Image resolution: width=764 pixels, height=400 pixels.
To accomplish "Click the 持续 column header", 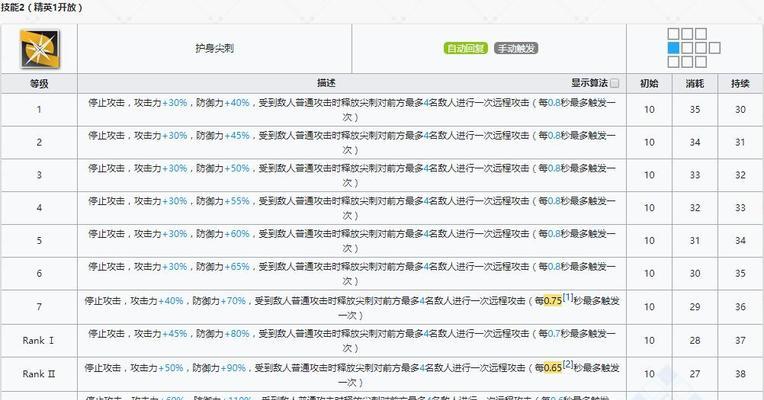I will (740, 83).
